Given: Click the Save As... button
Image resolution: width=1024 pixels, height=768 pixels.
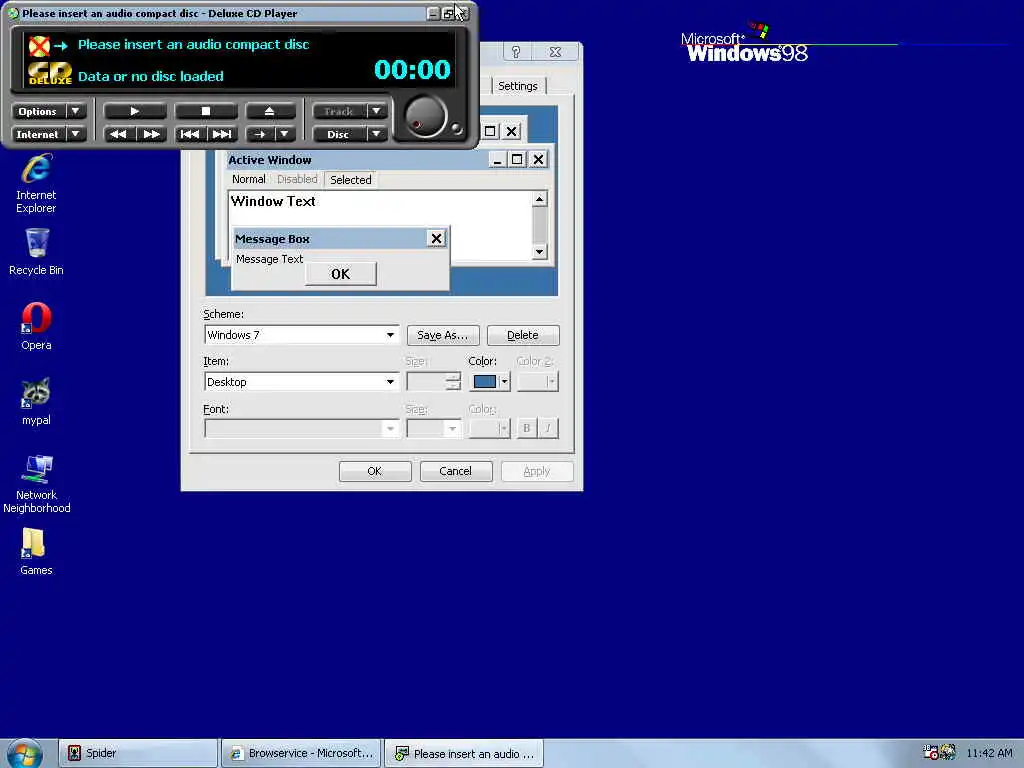Looking at the screenshot, I should [x=443, y=336].
